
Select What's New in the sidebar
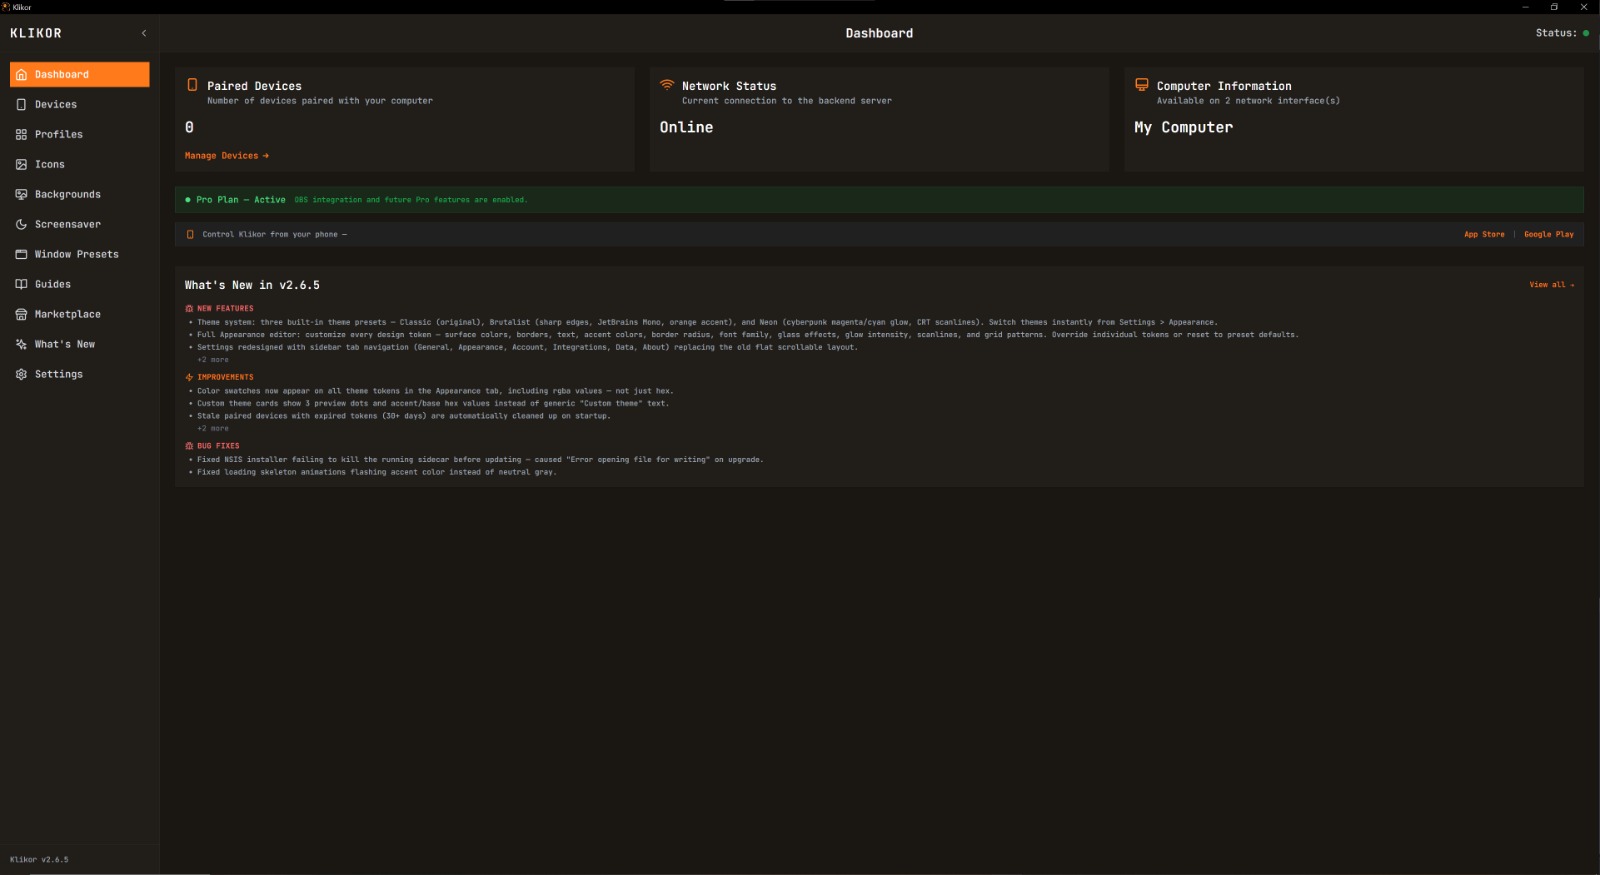click(x=80, y=344)
